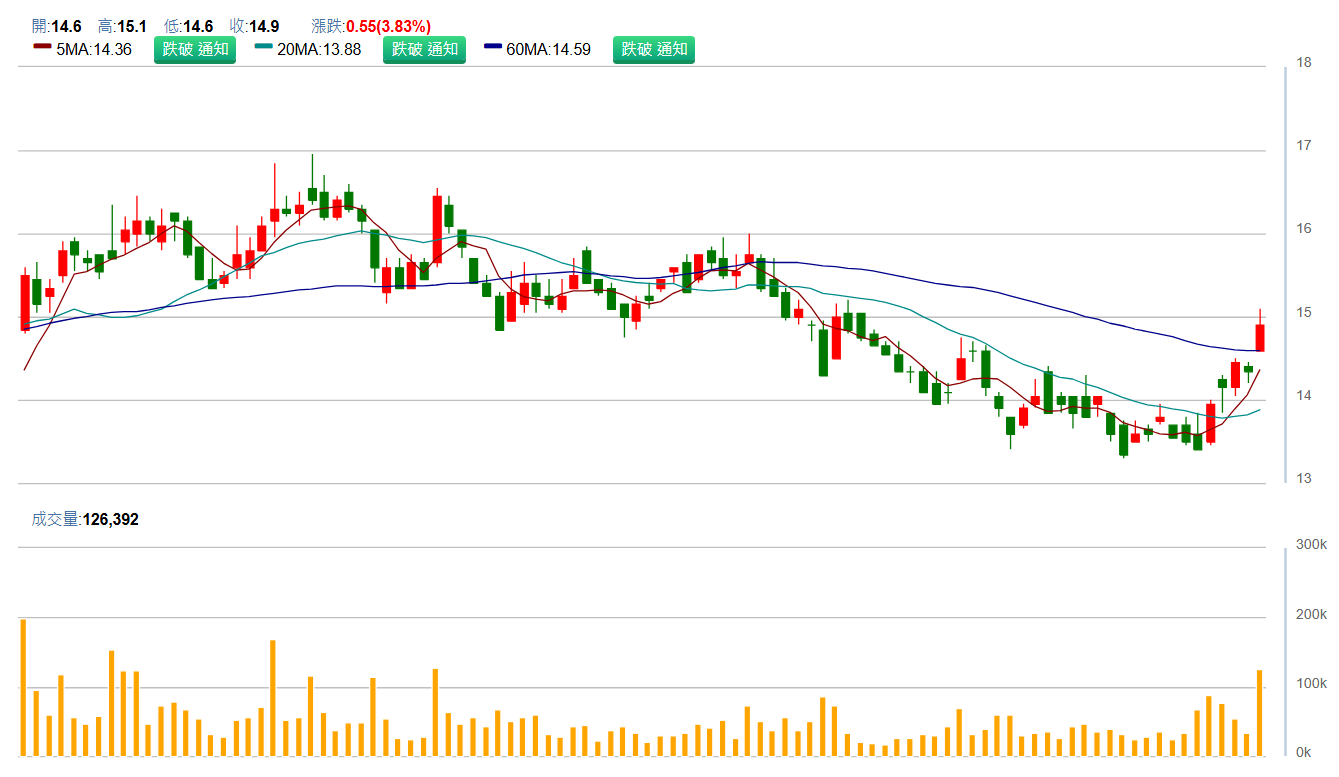Screen dimensions: 1339x777
Task: Click the 5MA dark red legend line
Action: point(42,46)
